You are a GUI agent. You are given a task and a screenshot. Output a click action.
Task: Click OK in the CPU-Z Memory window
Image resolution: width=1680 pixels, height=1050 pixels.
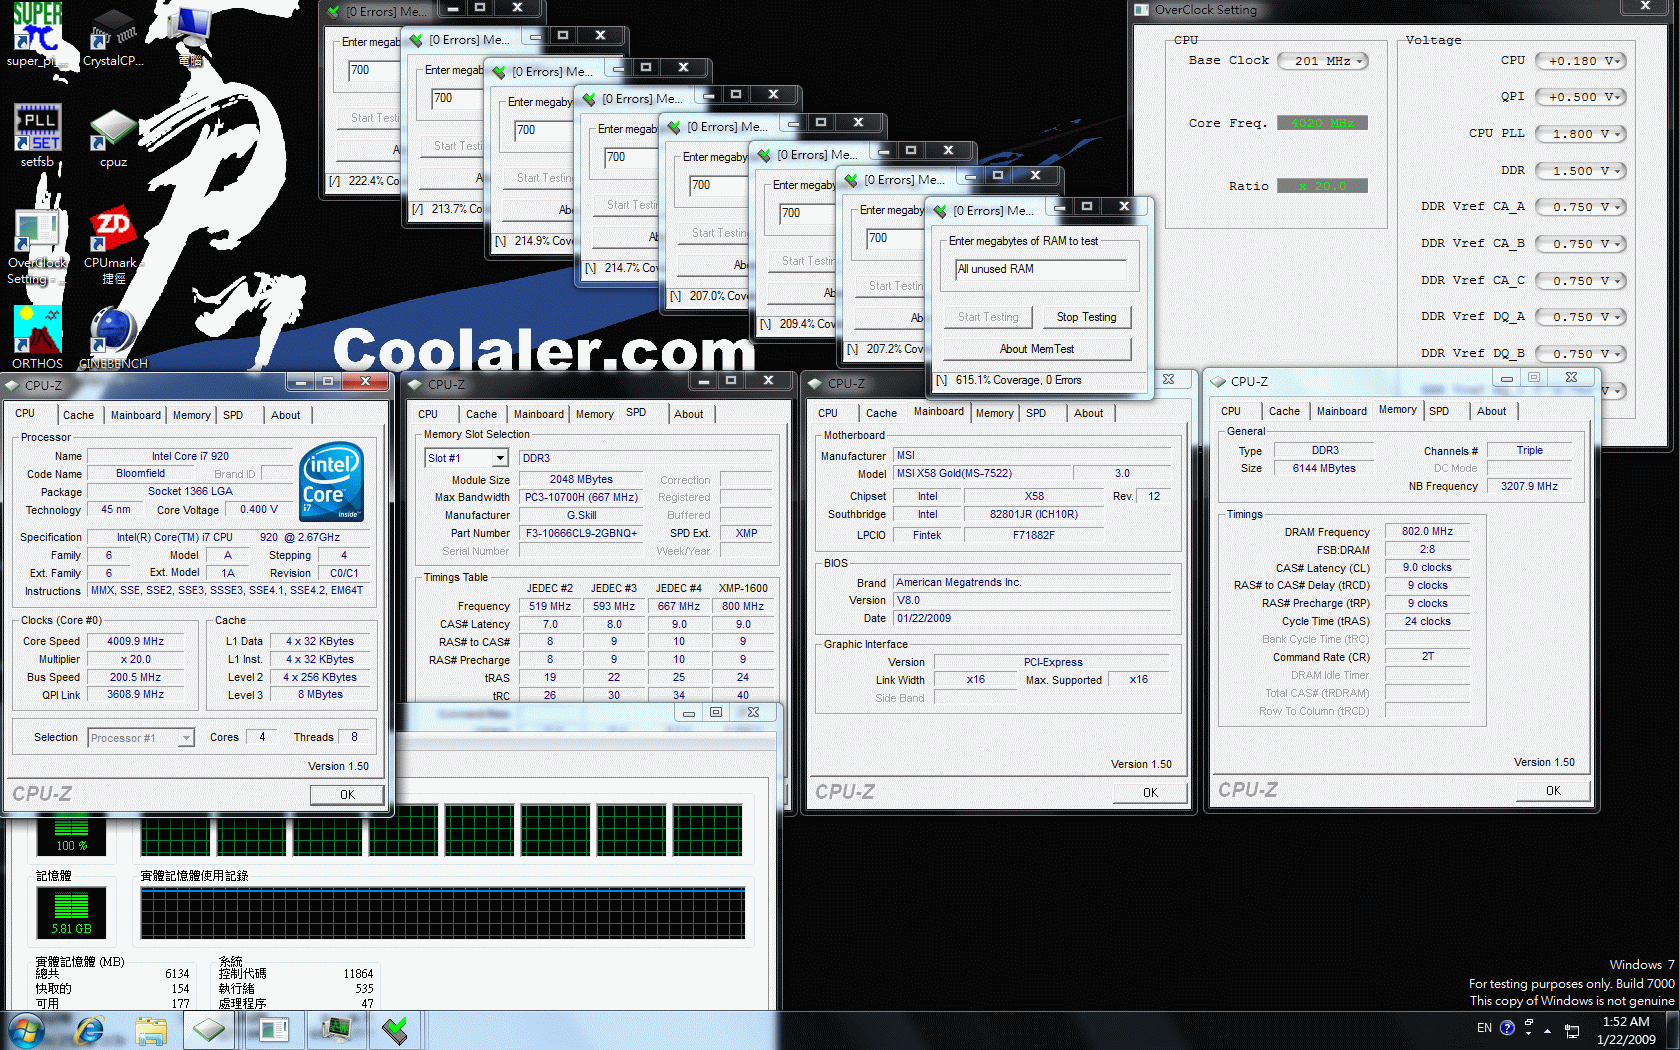pyautogui.click(x=1553, y=791)
